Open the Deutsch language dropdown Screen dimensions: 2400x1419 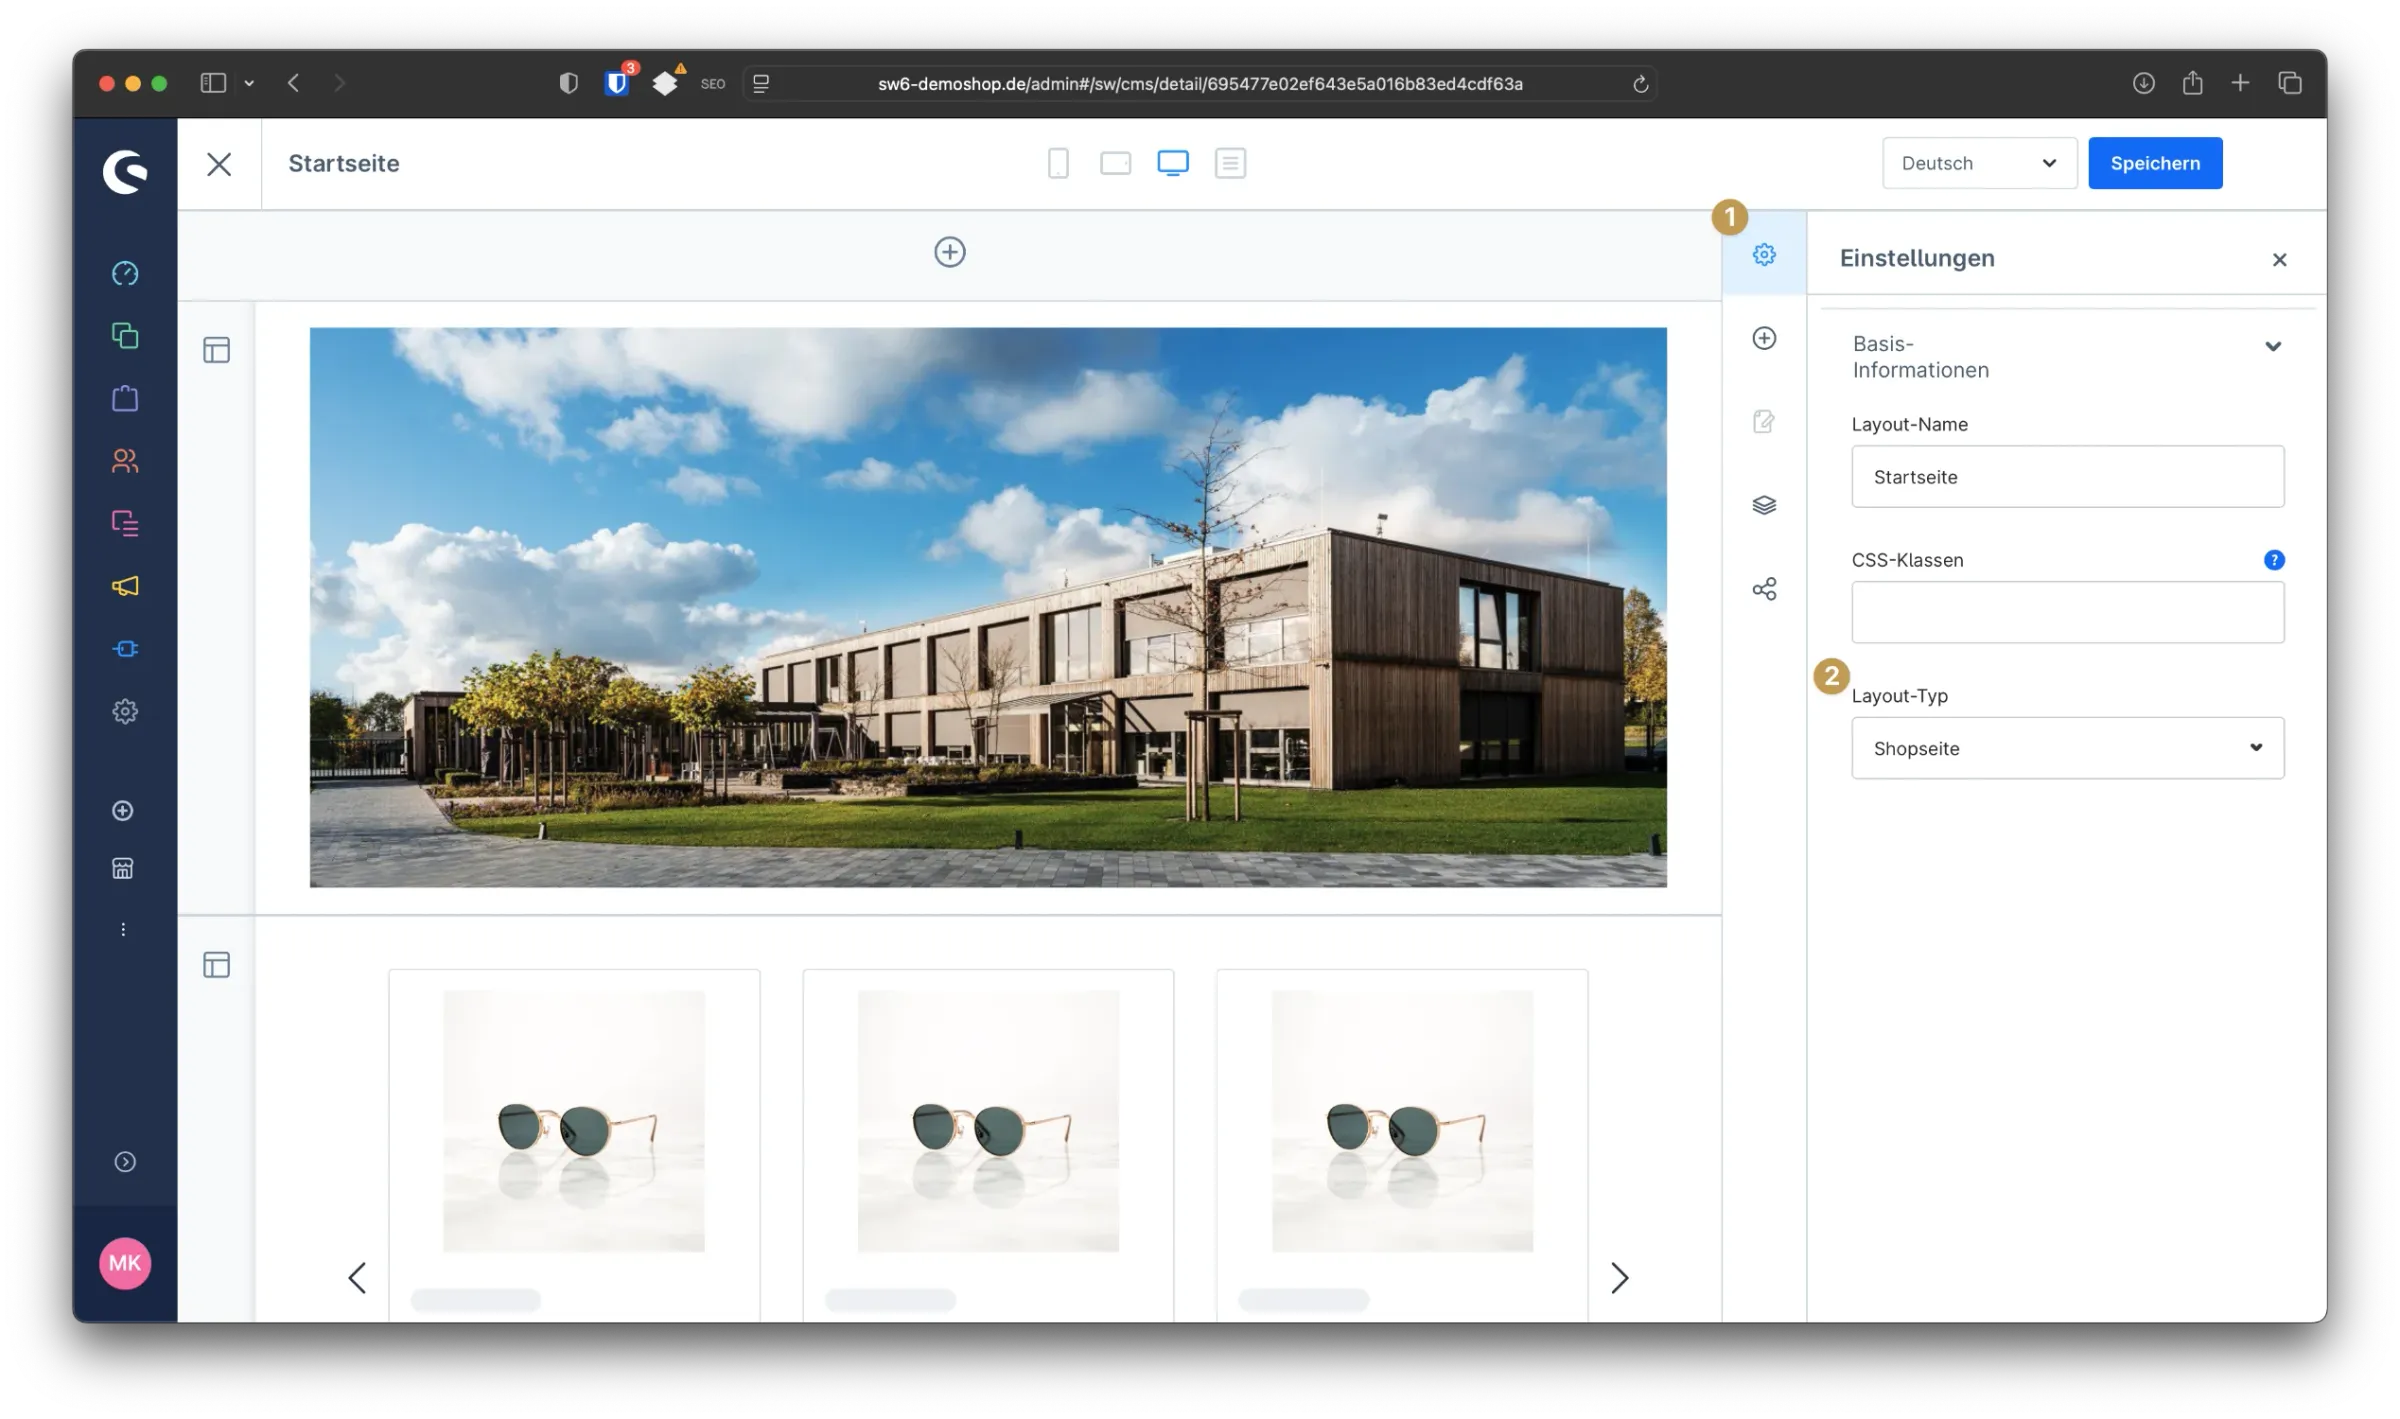[1978, 163]
